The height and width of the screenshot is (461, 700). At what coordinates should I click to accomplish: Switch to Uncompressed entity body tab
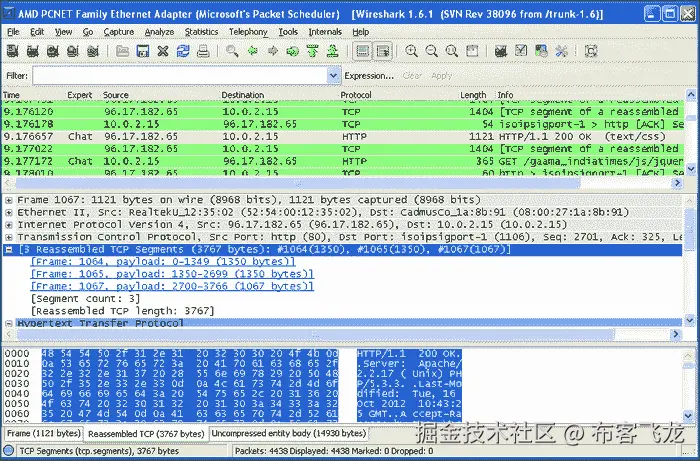289,433
